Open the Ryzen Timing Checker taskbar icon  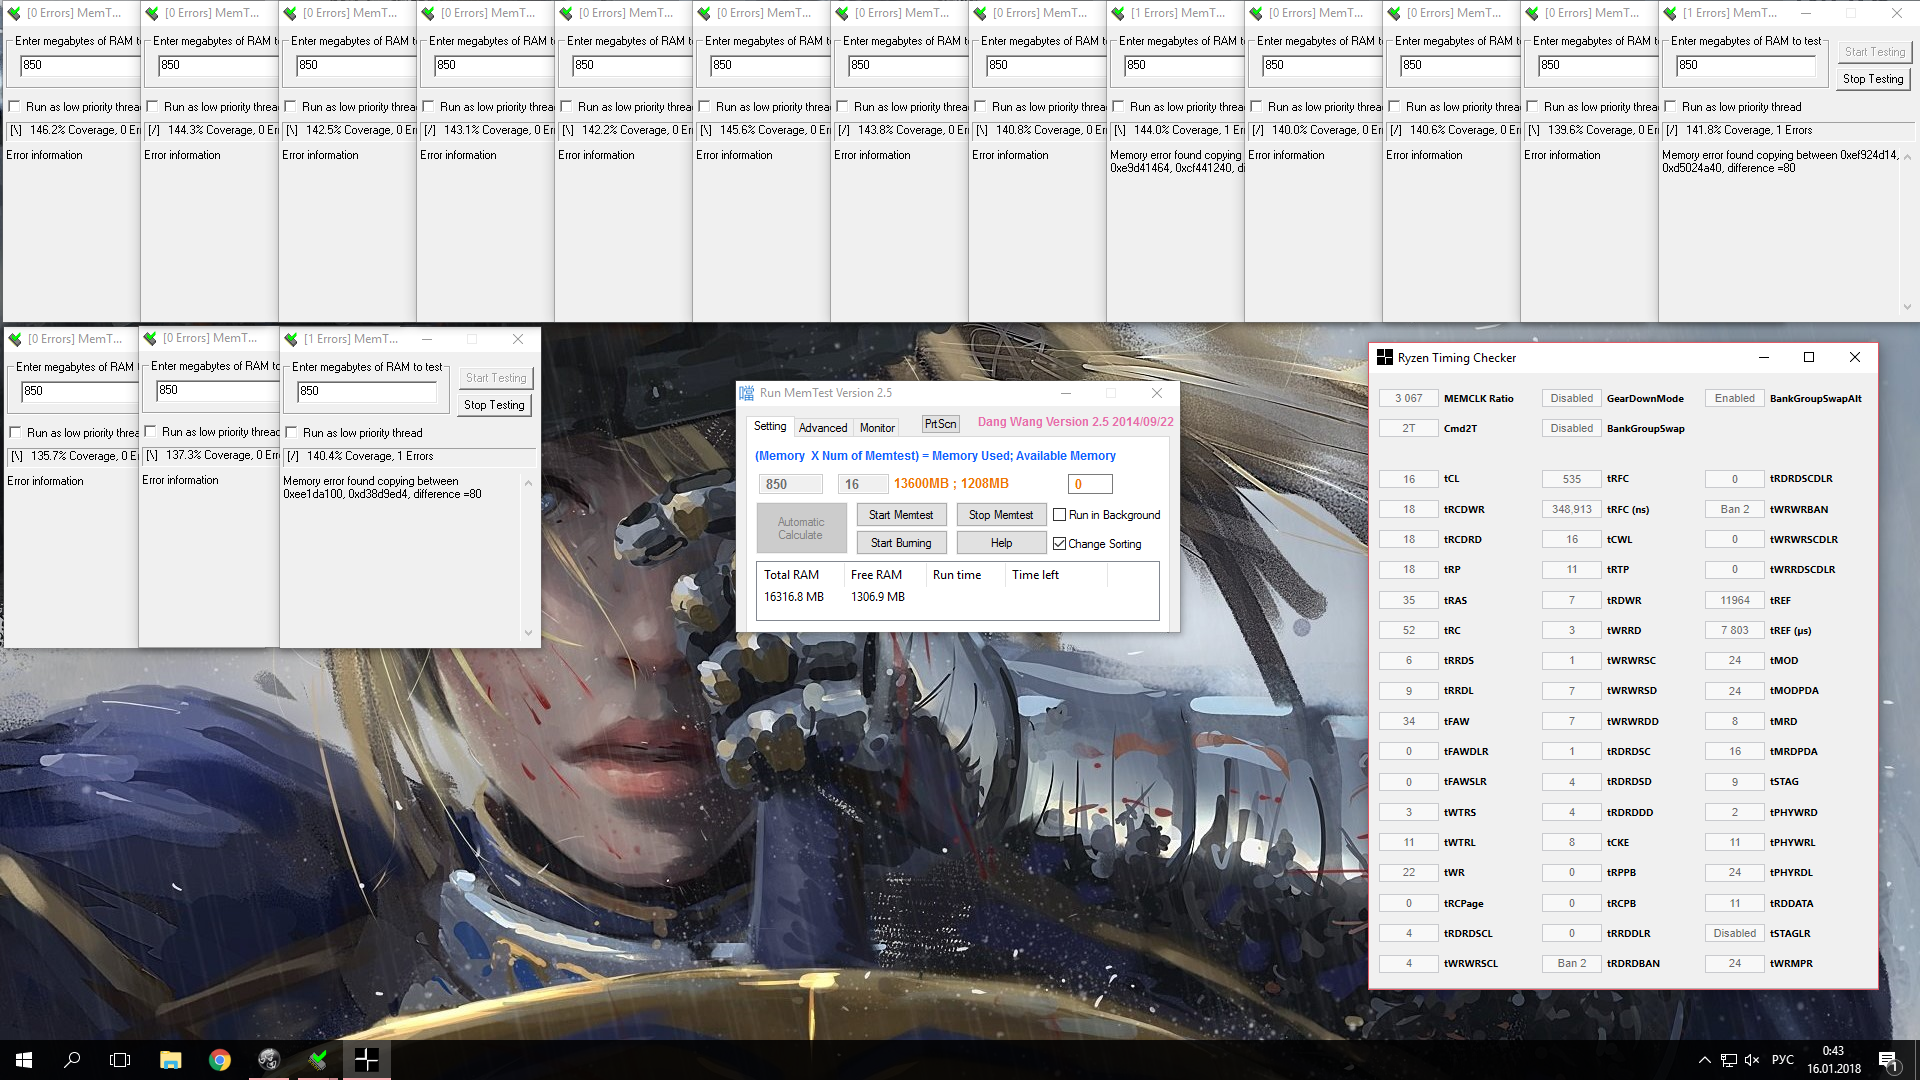pyautogui.click(x=366, y=1060)
